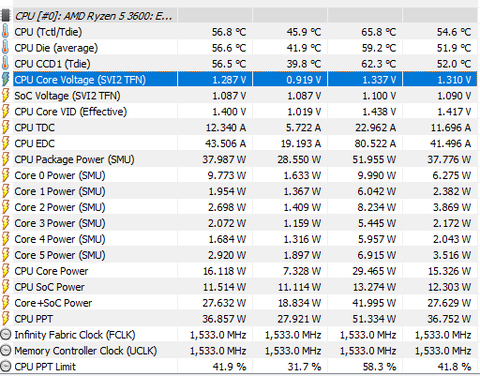Viewport: 480px width, 376px height.
Task: Click clock icon for Infinity Fabric Clock (FCLK)
Action: pos(6,335)
